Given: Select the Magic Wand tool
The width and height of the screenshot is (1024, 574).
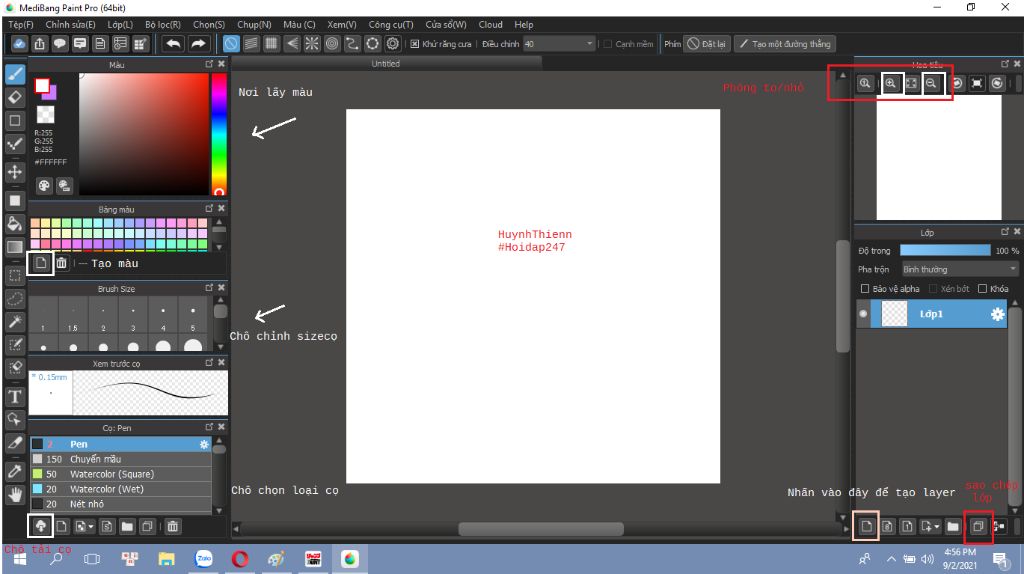Looking at the screenshot, I should 15,322.
